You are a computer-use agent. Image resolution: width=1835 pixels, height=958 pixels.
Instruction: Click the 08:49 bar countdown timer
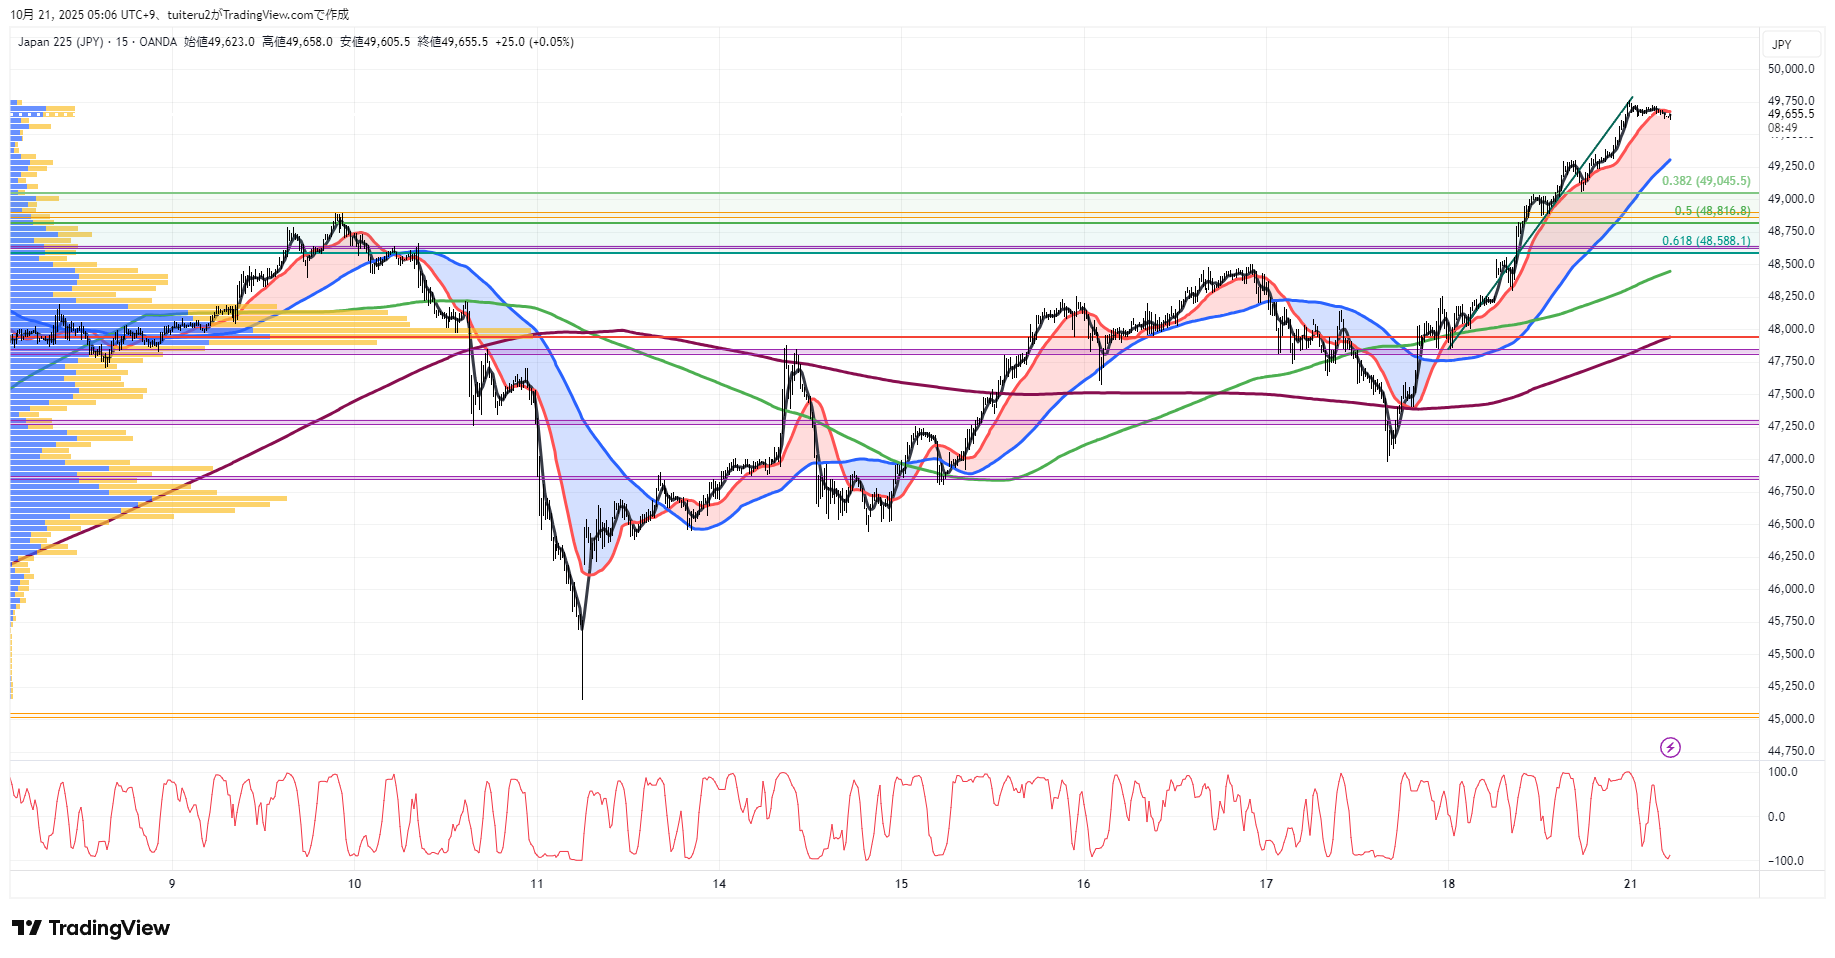[x=1783, y=128]
